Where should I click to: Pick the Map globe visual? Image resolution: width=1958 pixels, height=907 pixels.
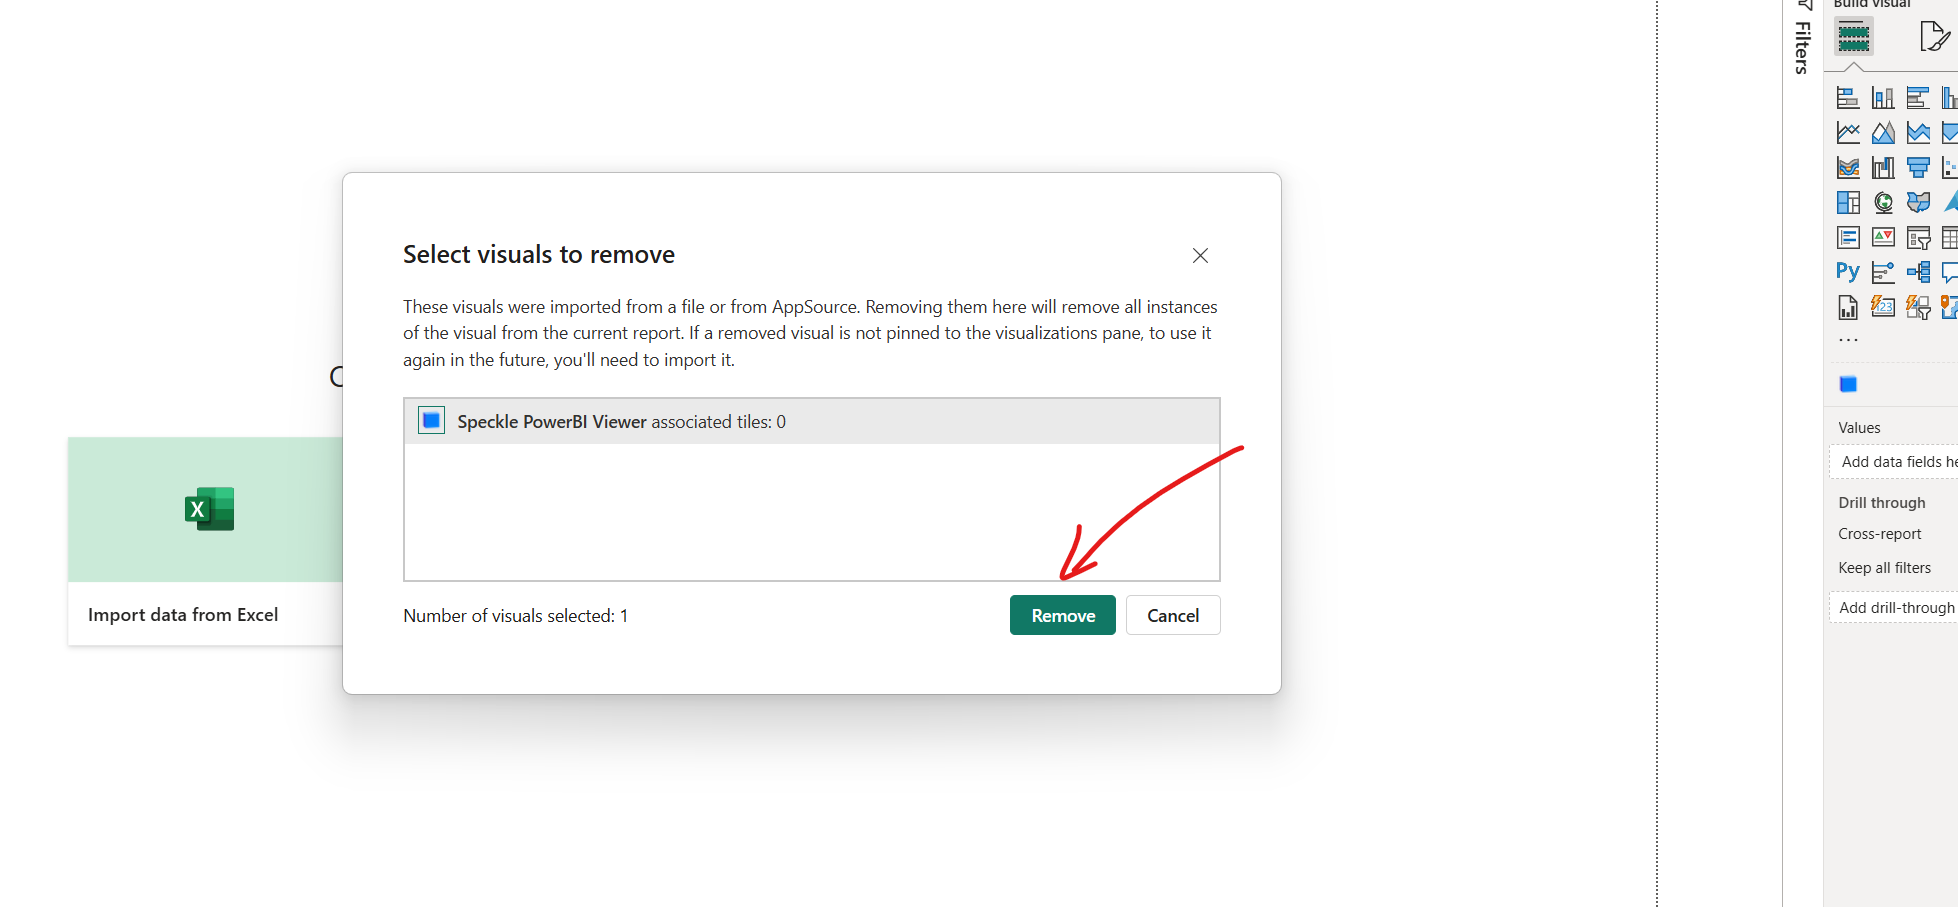pos(1883,203)
